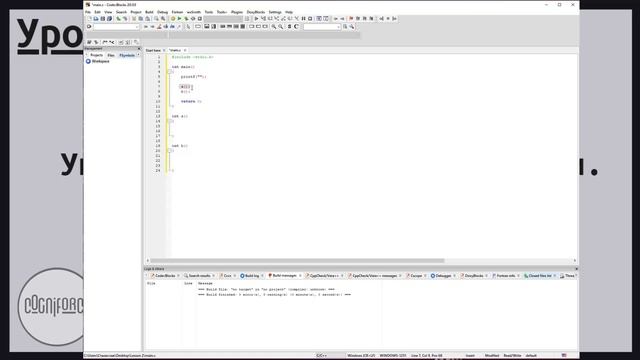Click the Next line debug icon

point(270,19)
